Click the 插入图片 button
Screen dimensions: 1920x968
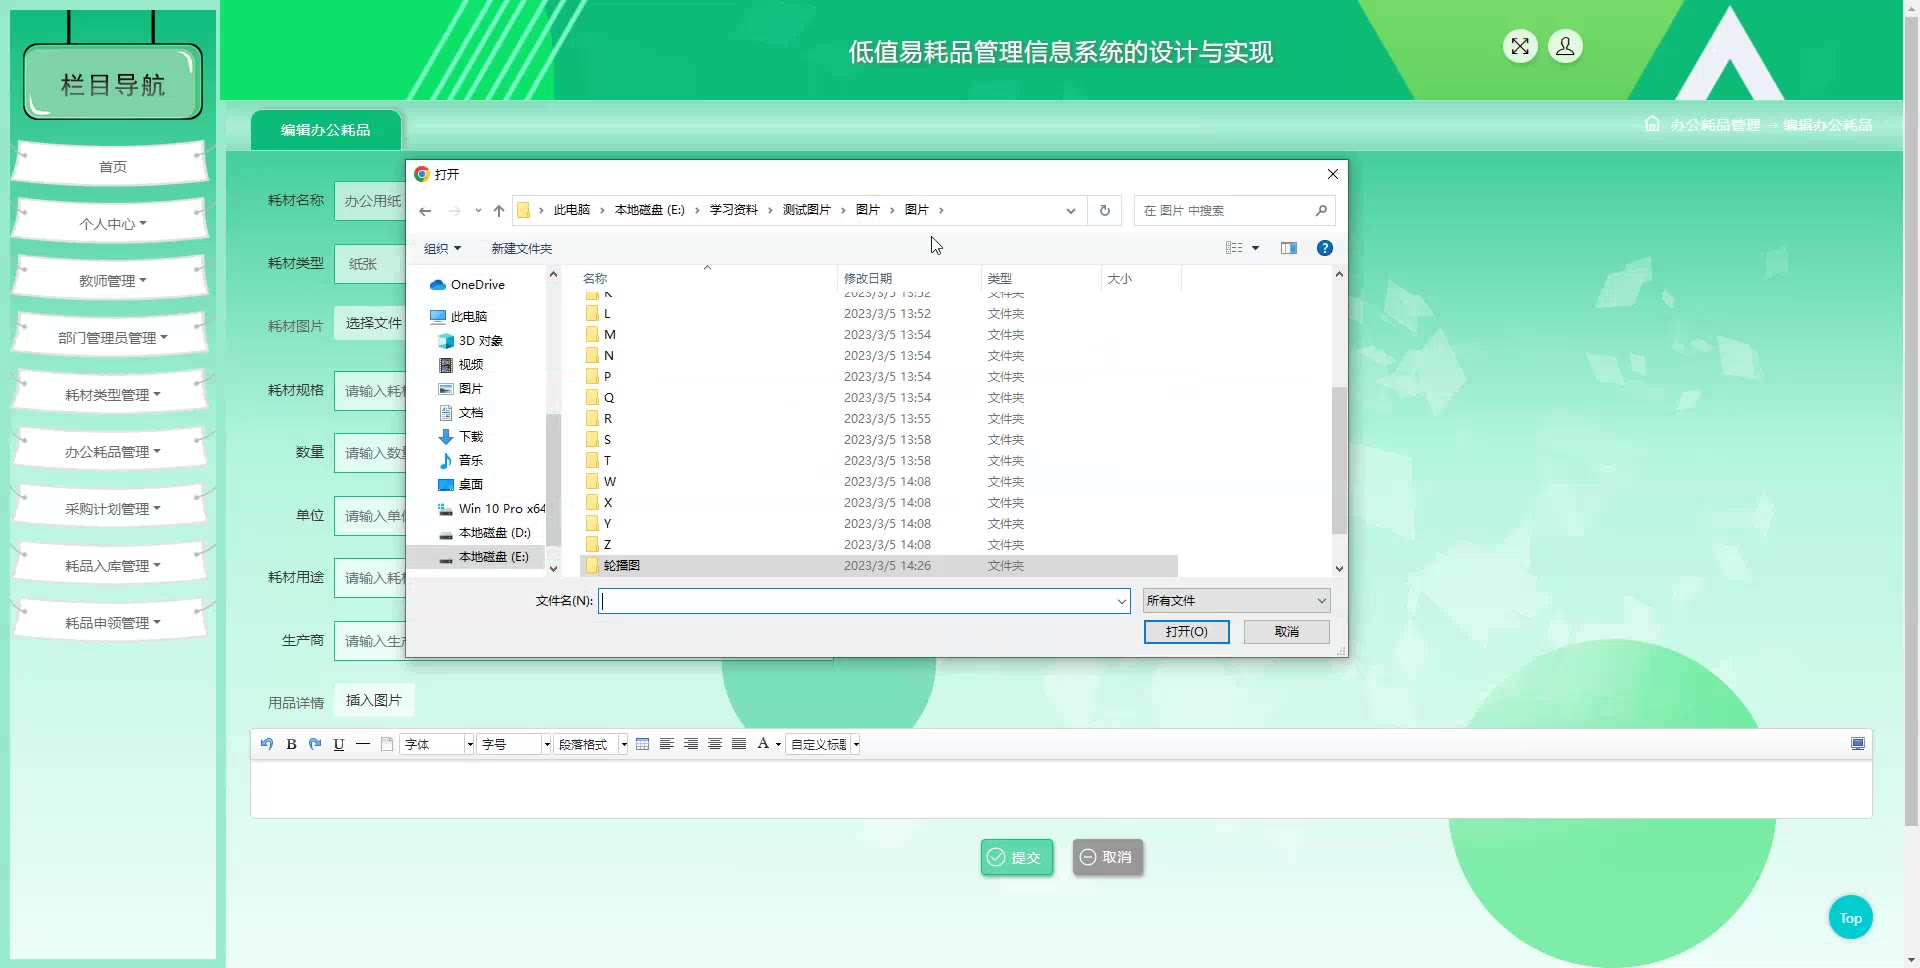pyautogui.click(x=374, y=700)
